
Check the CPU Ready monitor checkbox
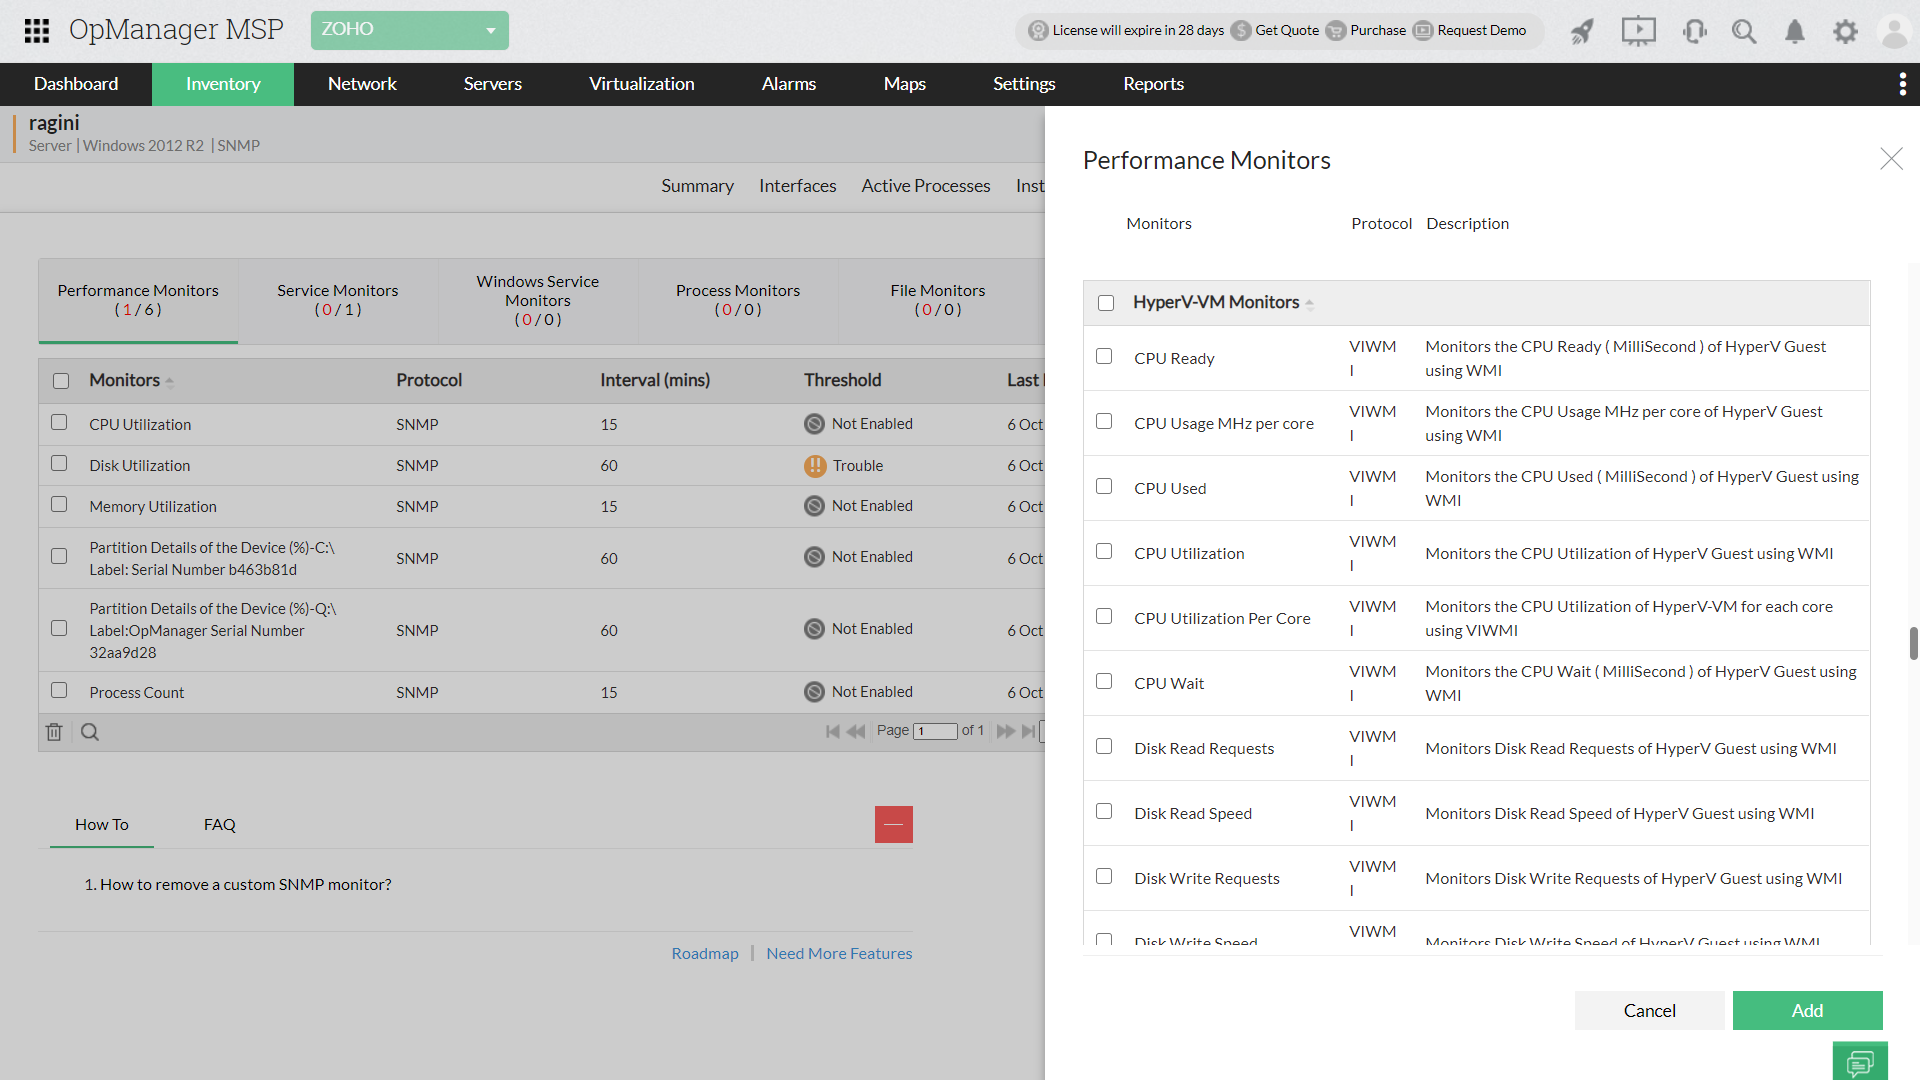(x=1104, y=356)
